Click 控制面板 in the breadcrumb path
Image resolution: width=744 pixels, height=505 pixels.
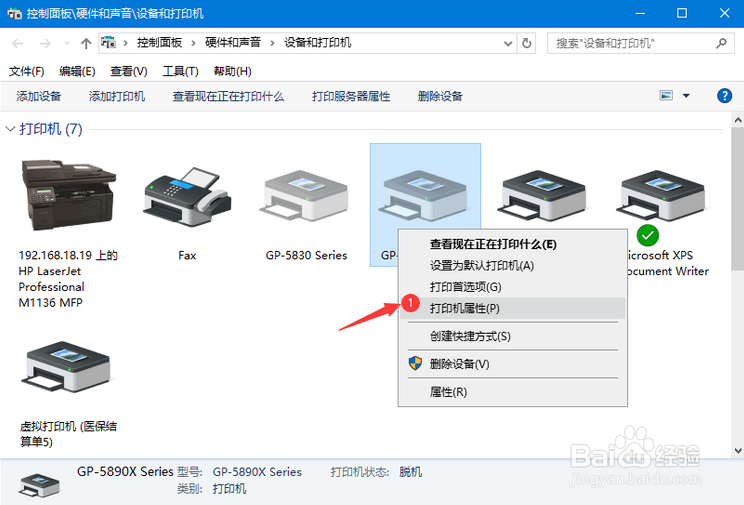click(159, 43)
